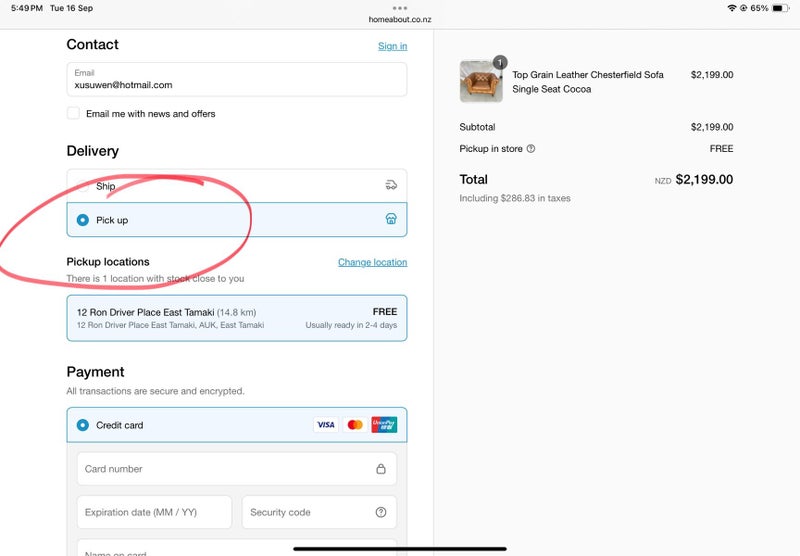
Task: Click the Visa card logo
Action: 326,425
